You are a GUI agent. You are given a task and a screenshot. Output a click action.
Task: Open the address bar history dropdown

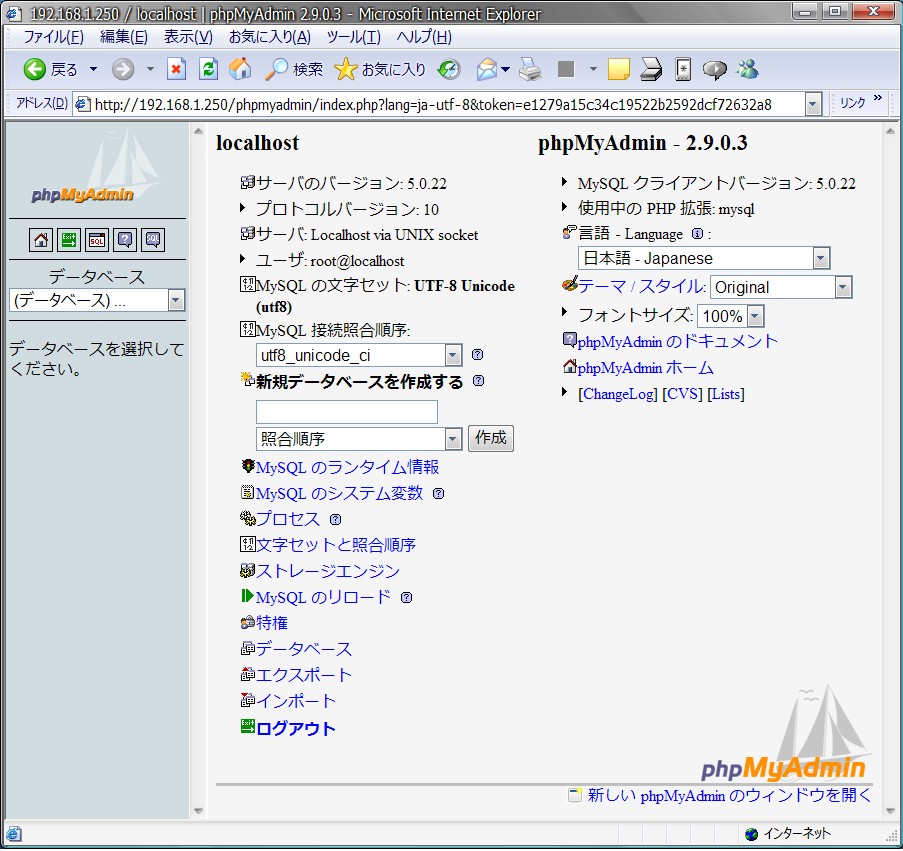point(813,105)
